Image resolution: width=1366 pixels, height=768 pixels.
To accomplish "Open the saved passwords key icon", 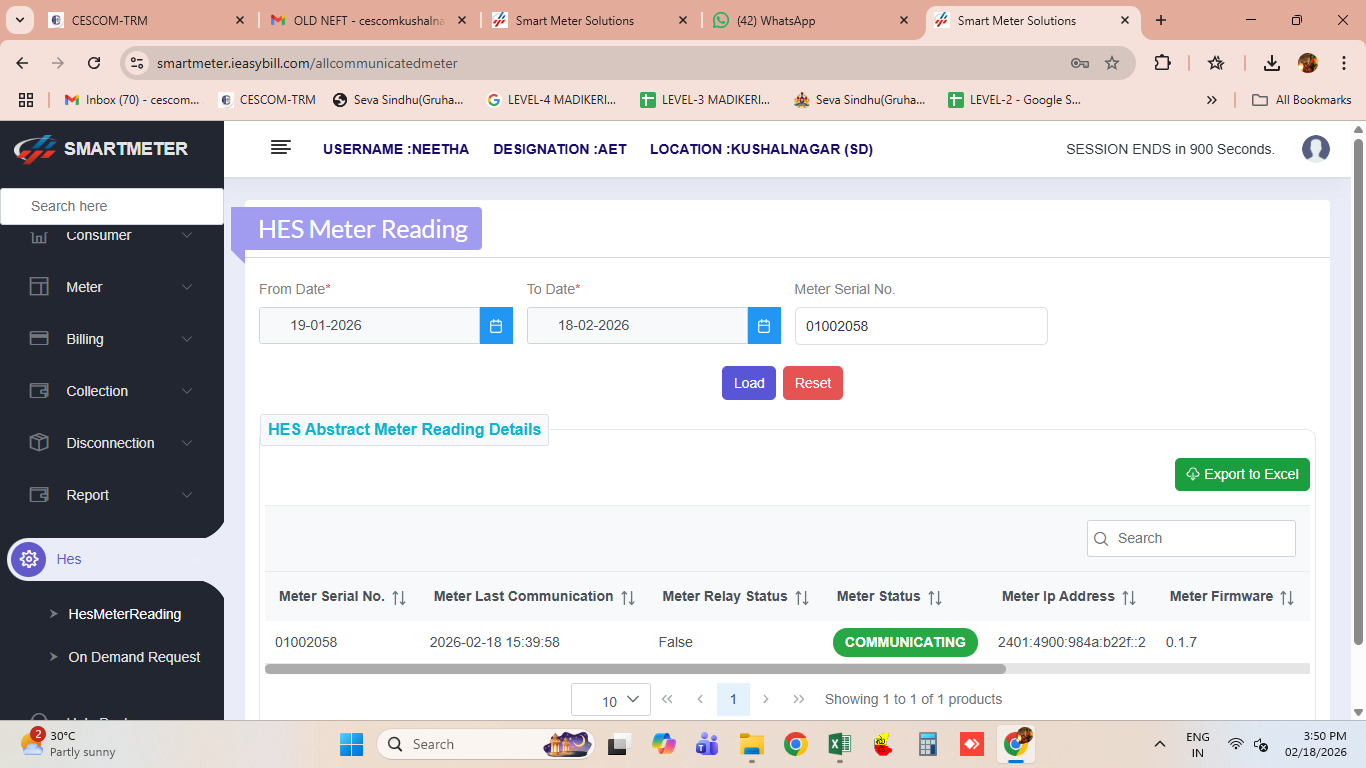I will [x=1080, y=63].
